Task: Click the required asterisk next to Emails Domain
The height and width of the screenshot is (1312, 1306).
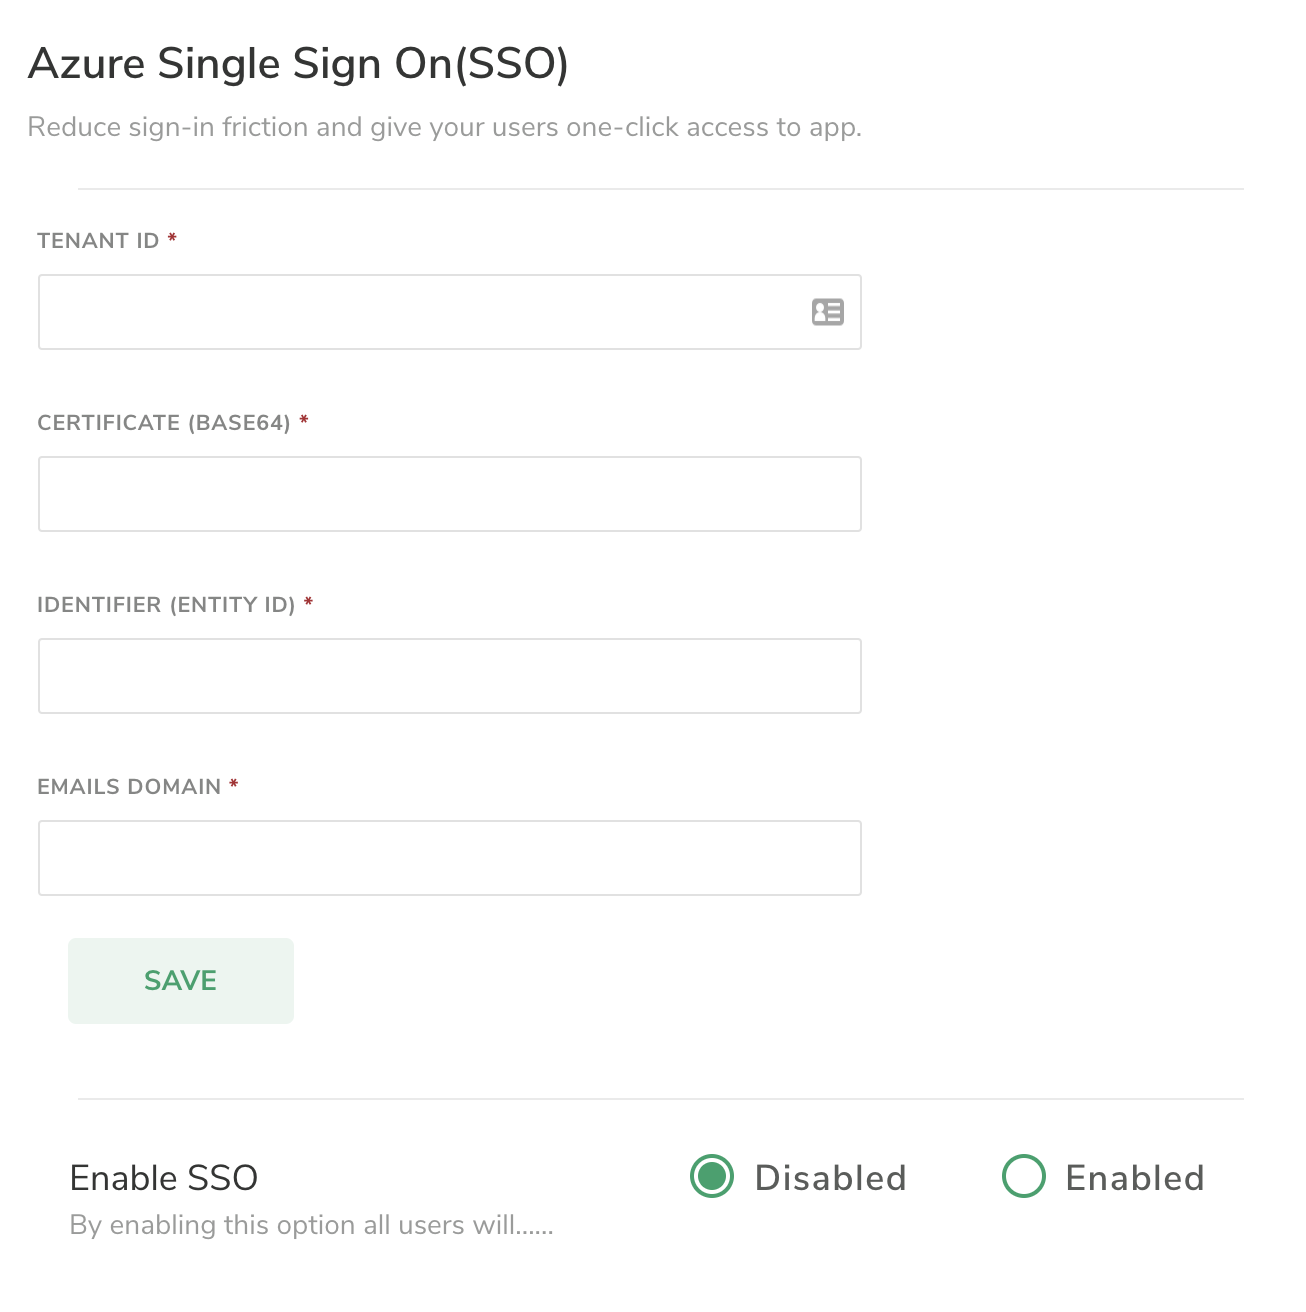Action: 234,784
